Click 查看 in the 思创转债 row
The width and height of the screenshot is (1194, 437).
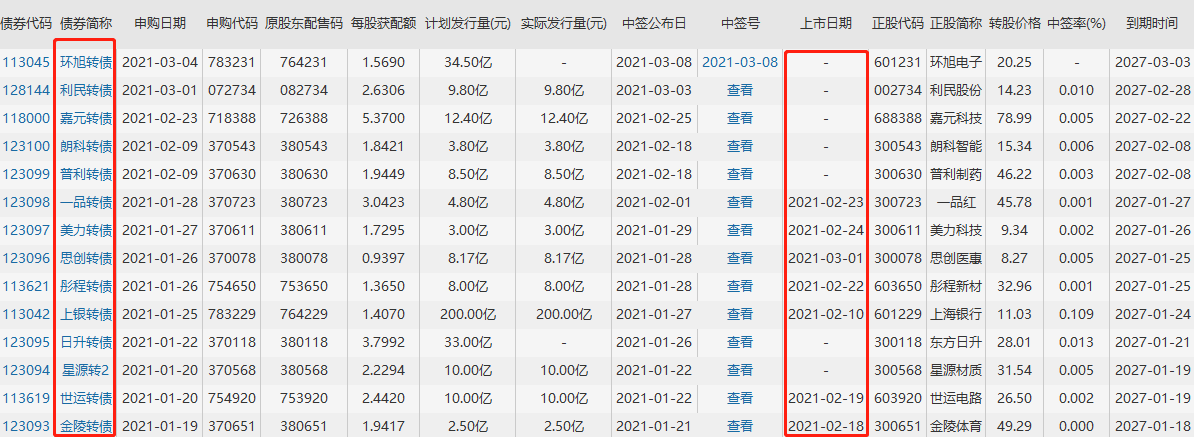[740, 258]
